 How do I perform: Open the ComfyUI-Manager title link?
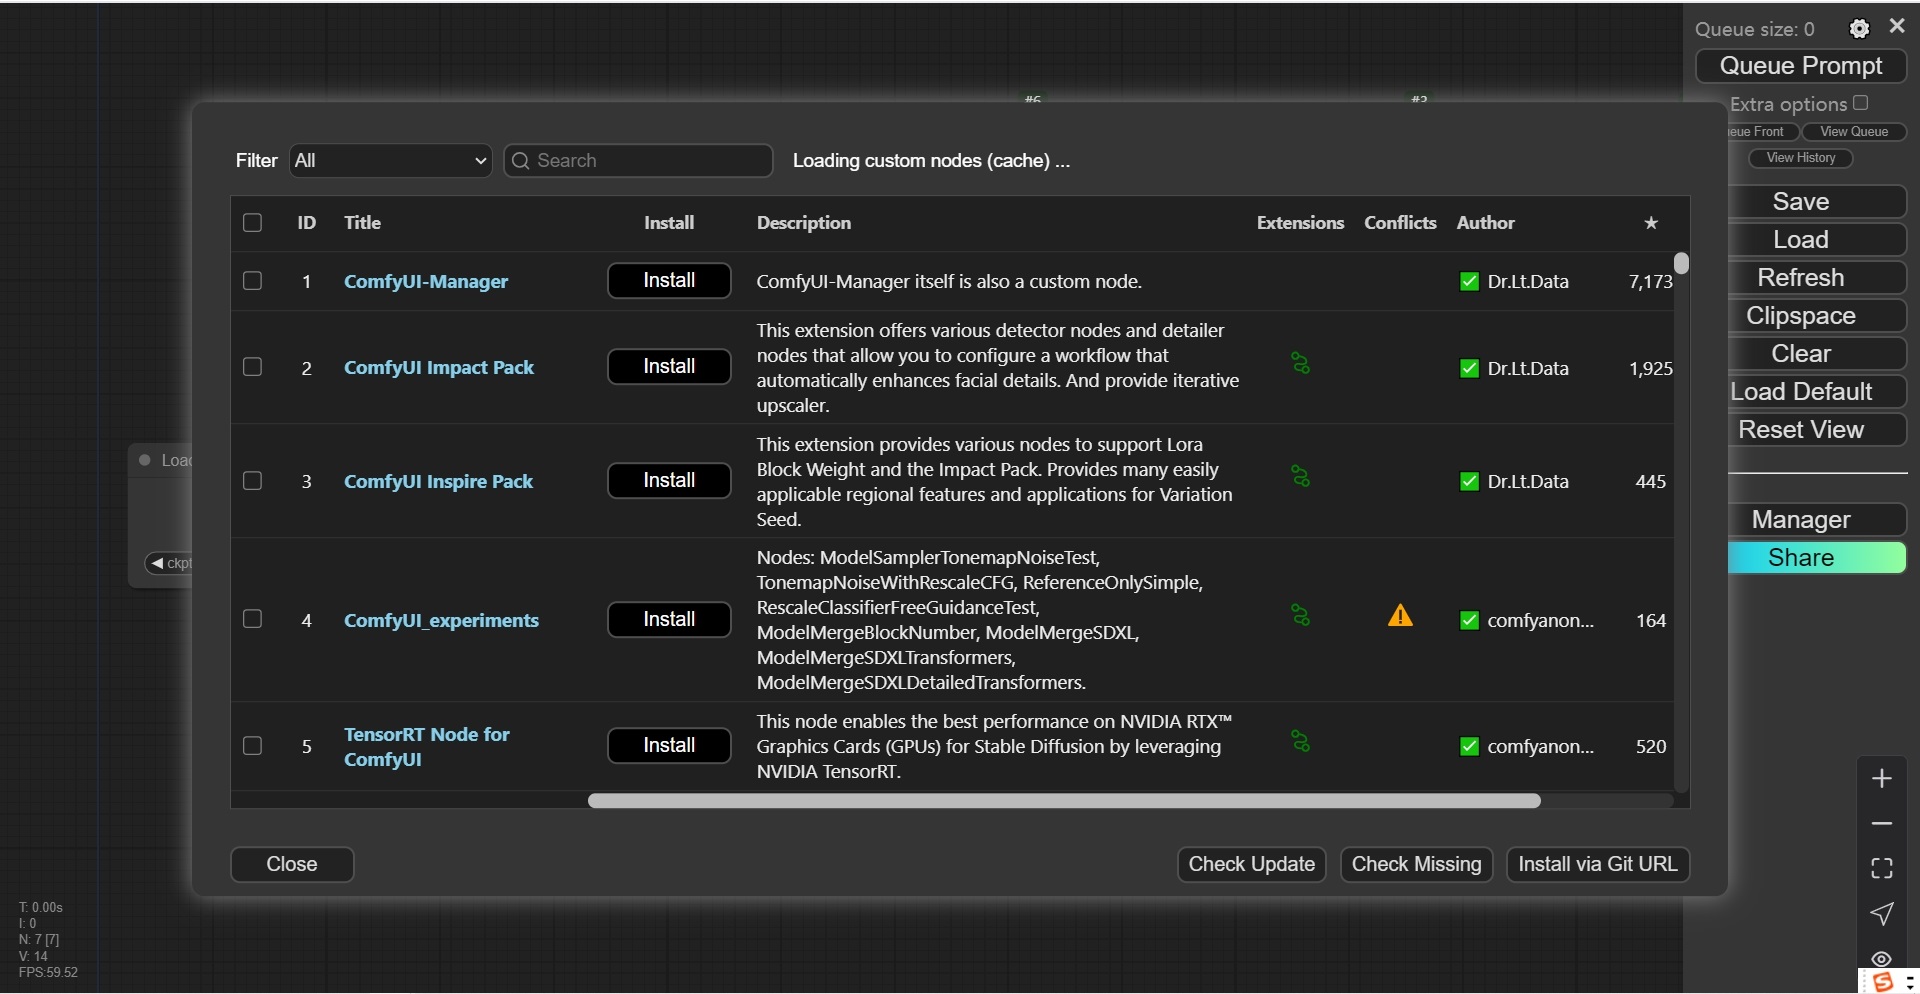(x=426, y=282)
